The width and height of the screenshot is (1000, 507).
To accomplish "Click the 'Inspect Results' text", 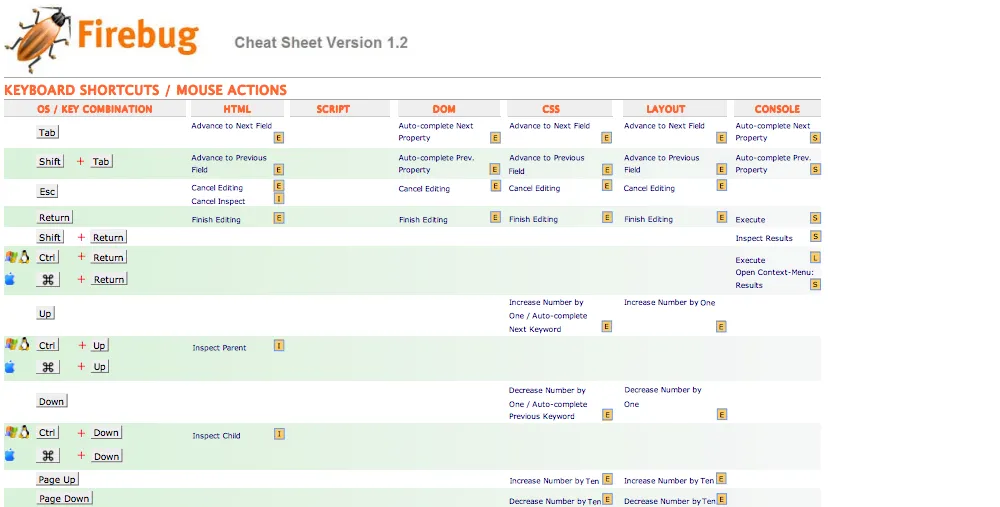I will click(764, 238).
